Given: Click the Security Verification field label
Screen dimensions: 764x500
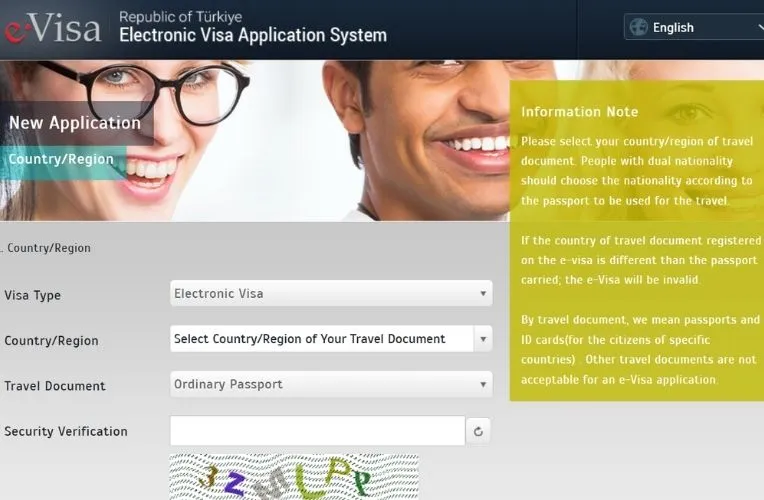Looking at the screenshot, I should click(66, 431).
